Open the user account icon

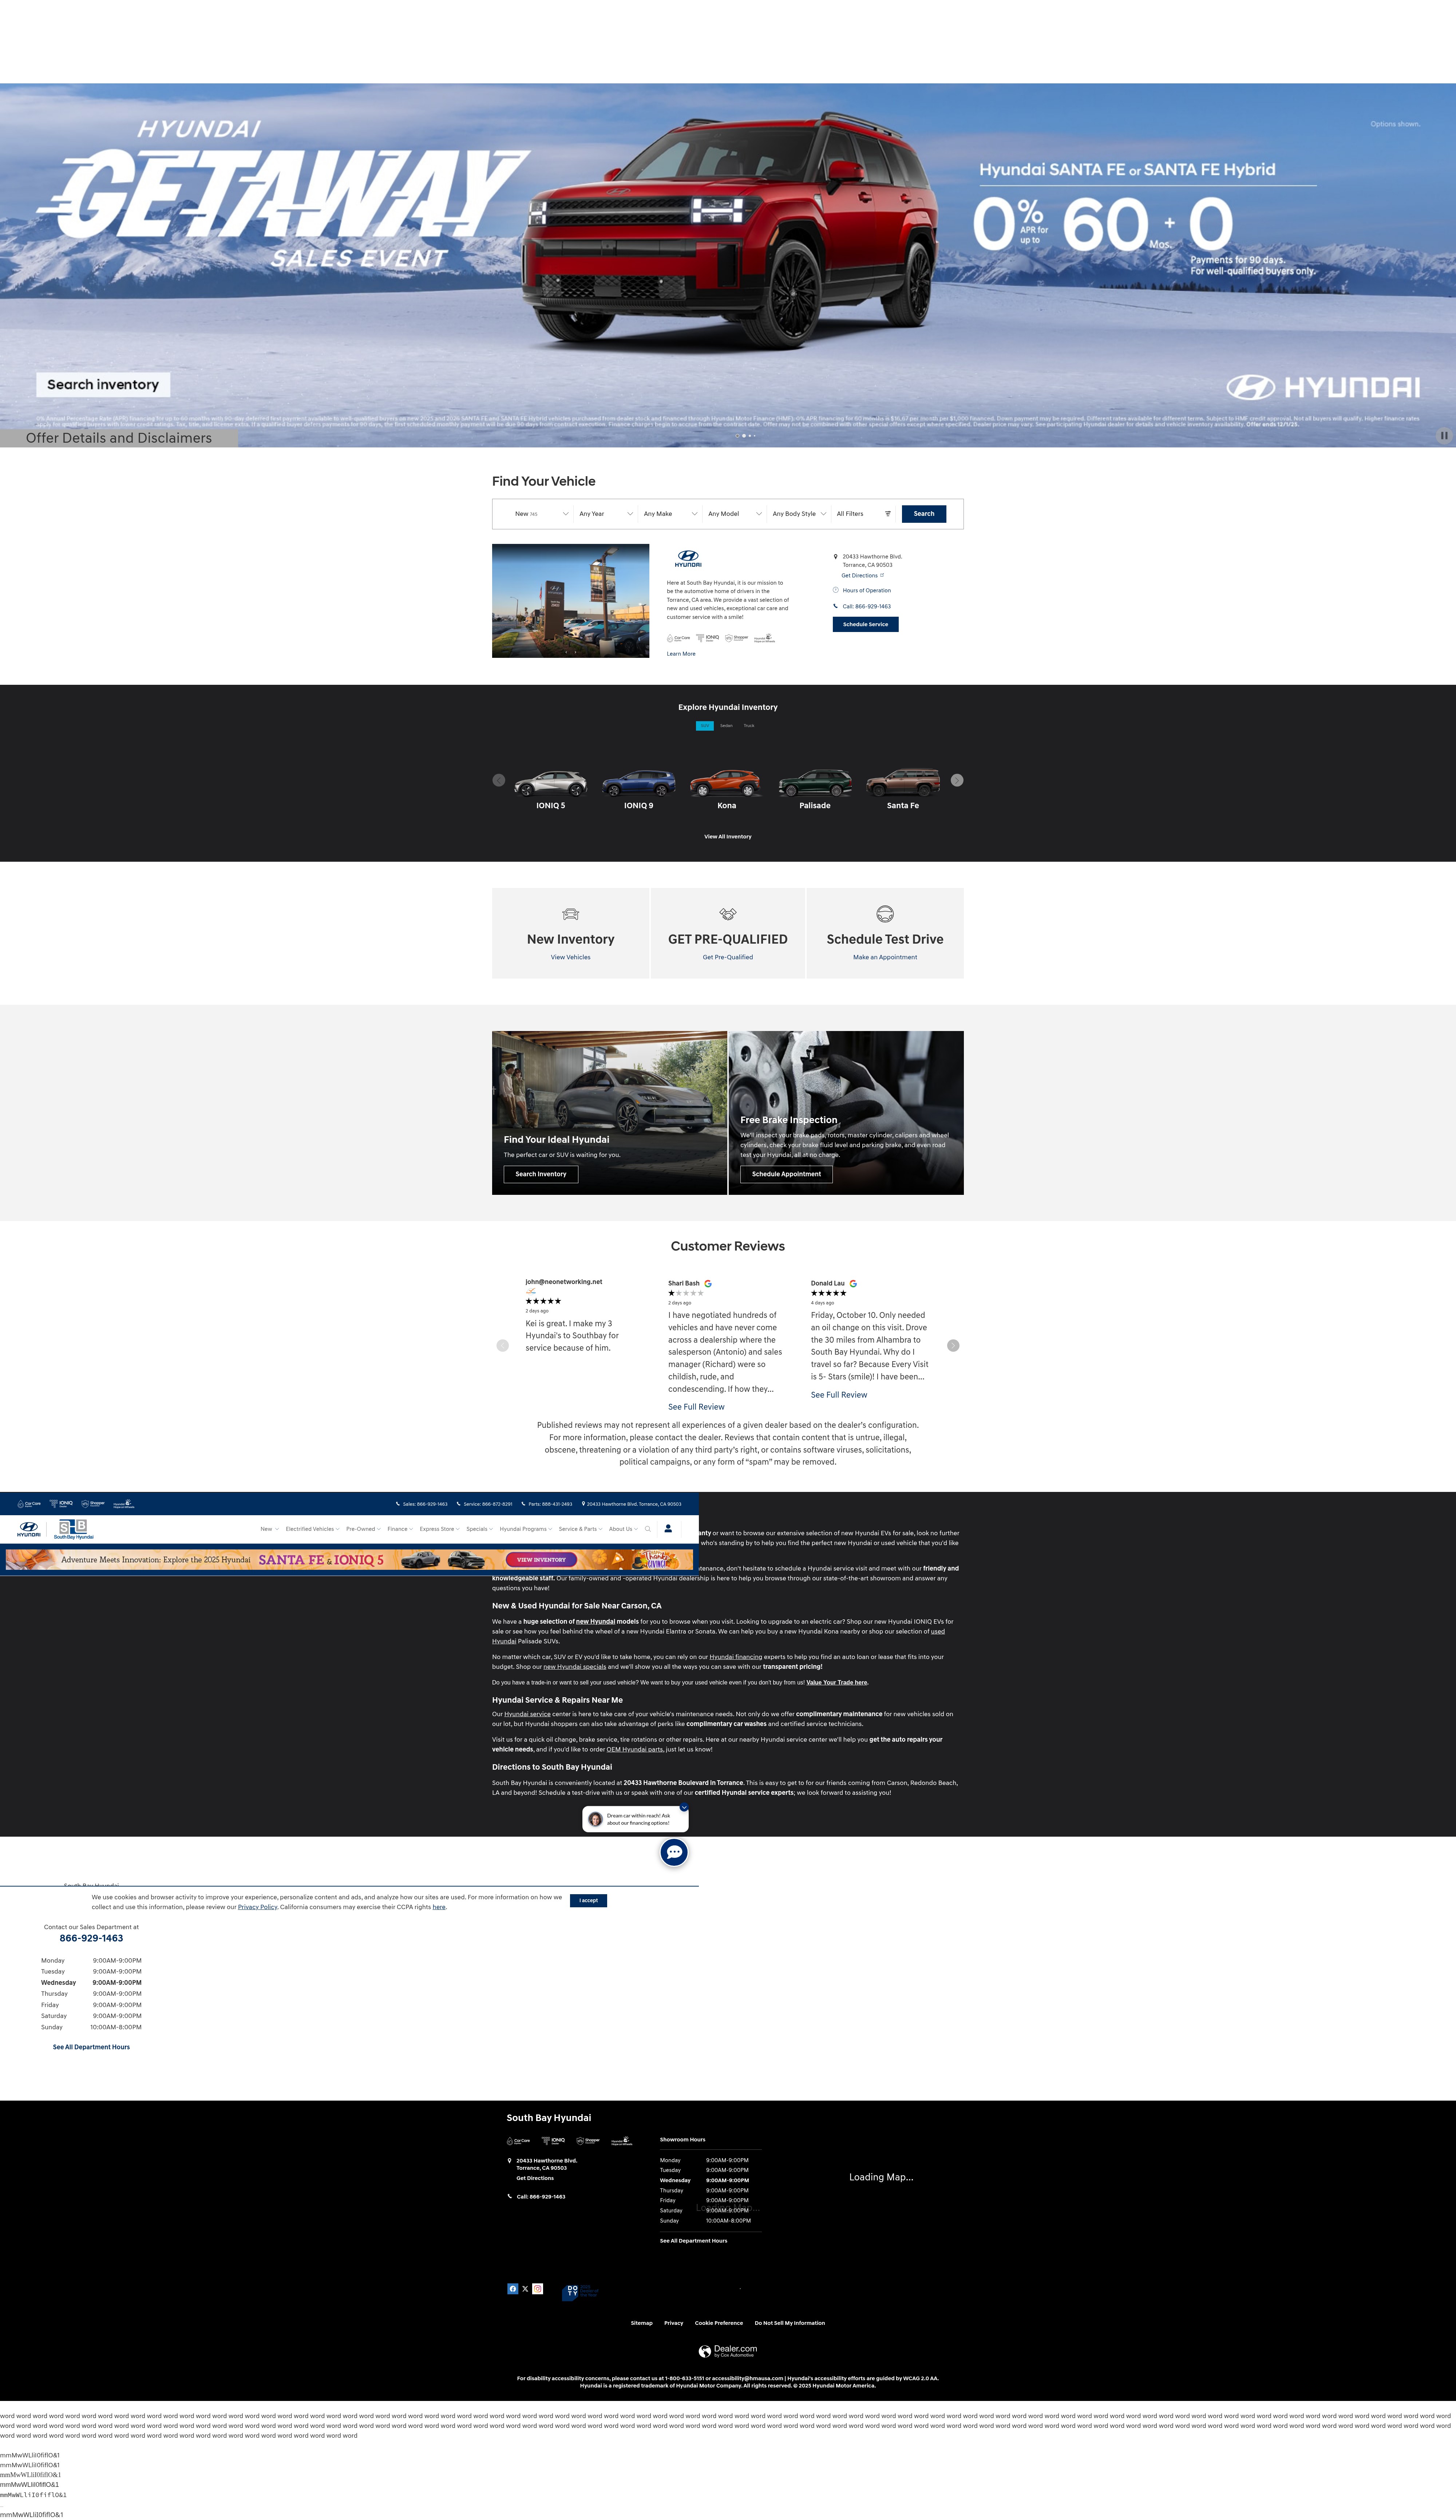pos(668,1529)
